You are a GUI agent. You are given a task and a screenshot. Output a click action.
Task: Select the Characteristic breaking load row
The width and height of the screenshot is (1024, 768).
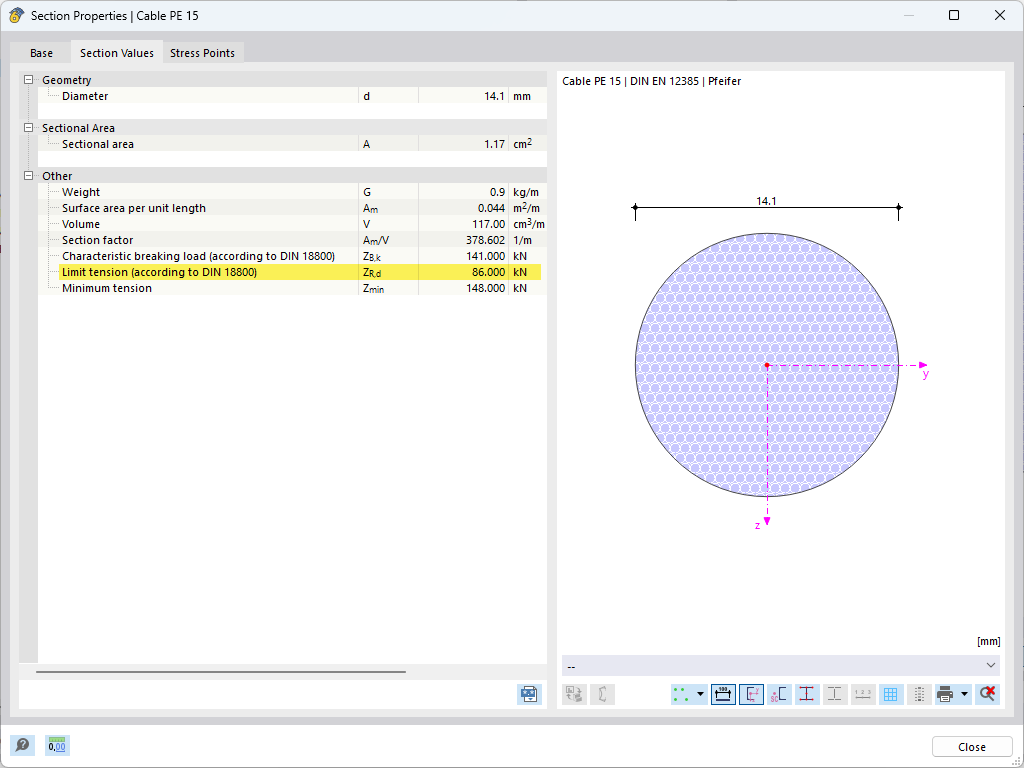coord(292,256)
